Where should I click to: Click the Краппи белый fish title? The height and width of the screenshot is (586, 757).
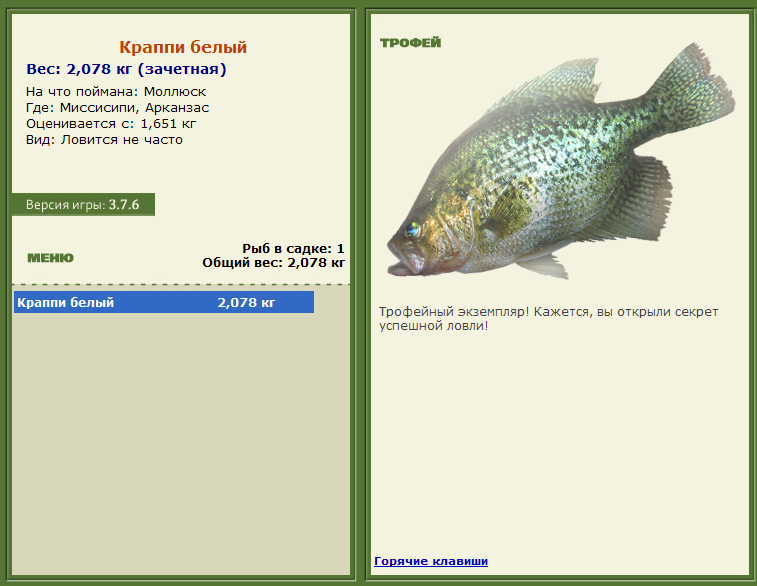(183, 47)
